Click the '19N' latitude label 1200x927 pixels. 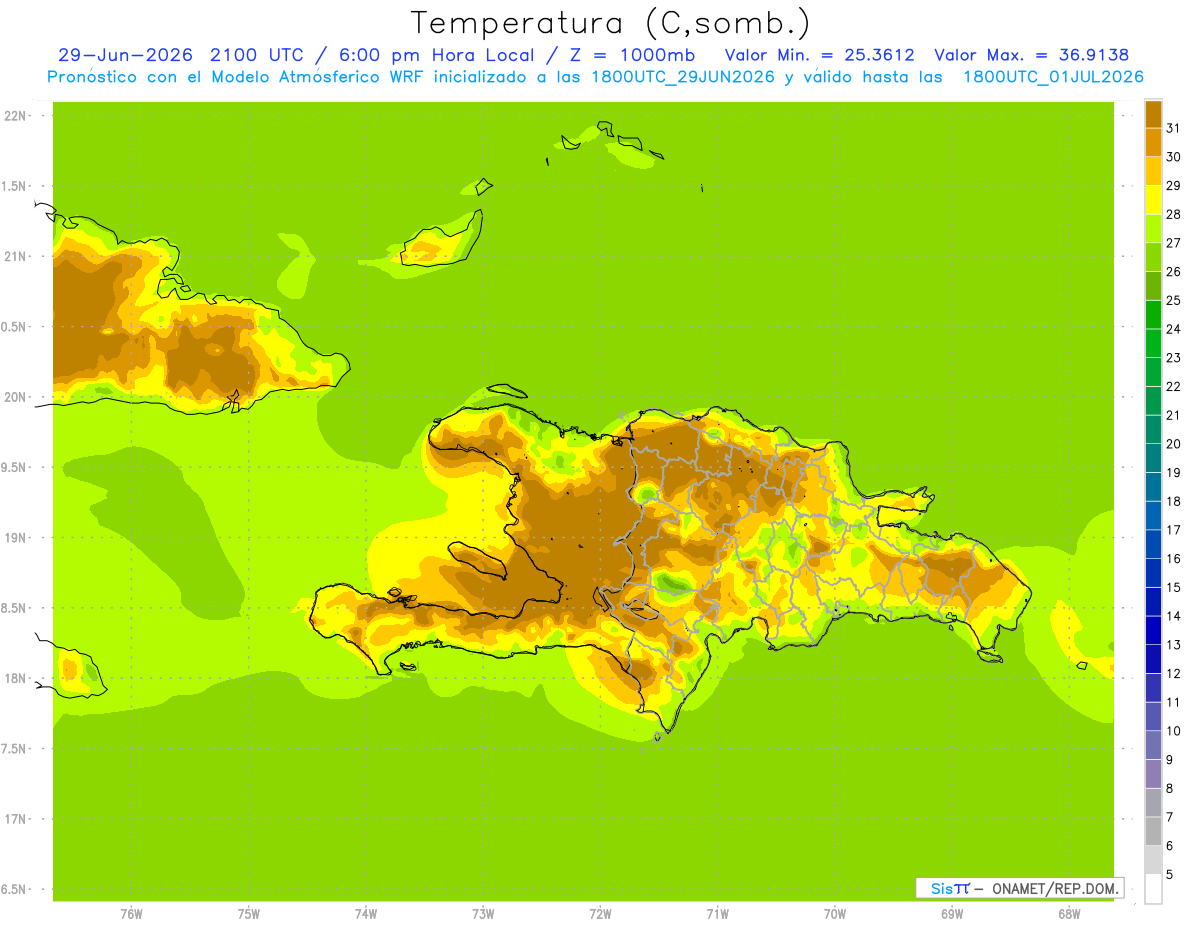tap(15, 538)
